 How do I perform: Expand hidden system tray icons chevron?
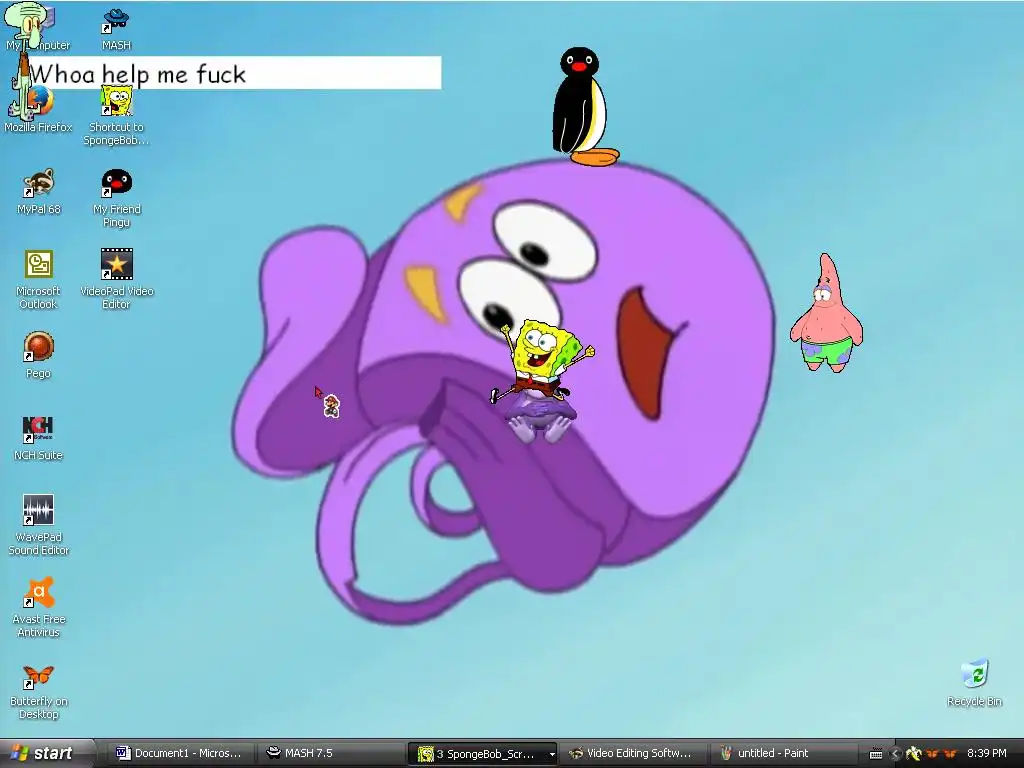(x=895, y=754)
